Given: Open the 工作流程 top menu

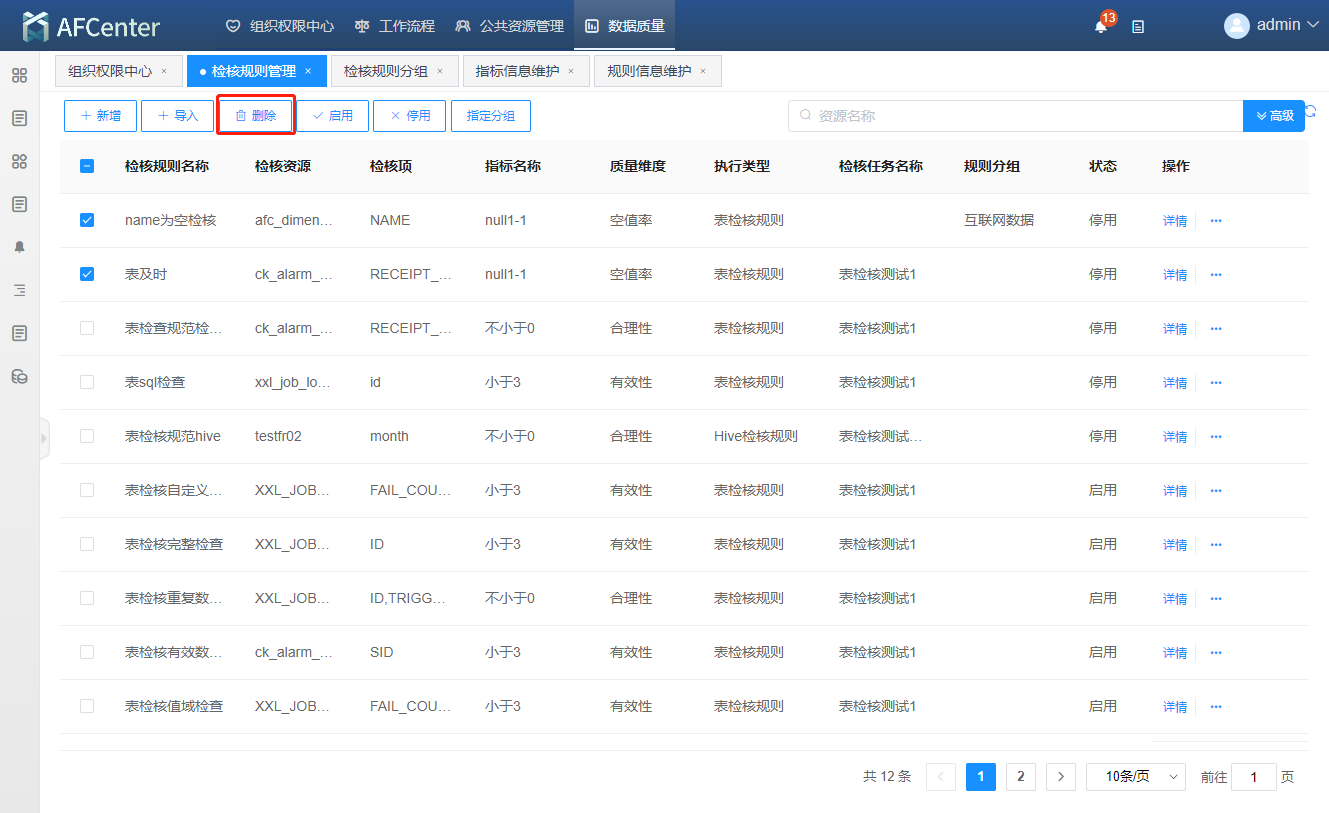Looking at the screenshot, I should [x=395, y=26].
